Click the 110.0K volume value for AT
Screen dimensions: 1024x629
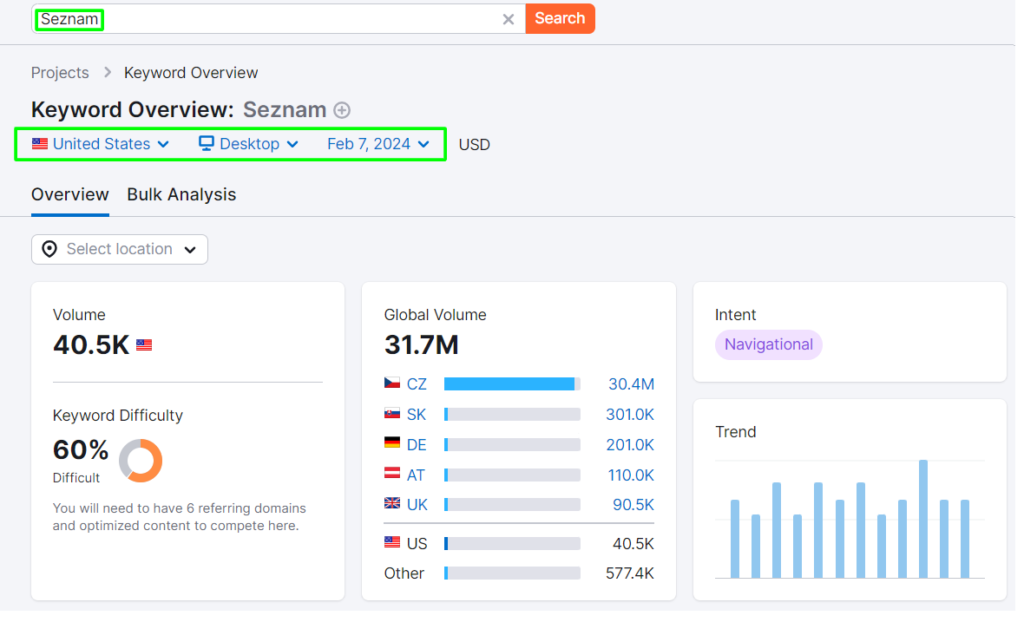pyautogui.click(x=630, y=475)
